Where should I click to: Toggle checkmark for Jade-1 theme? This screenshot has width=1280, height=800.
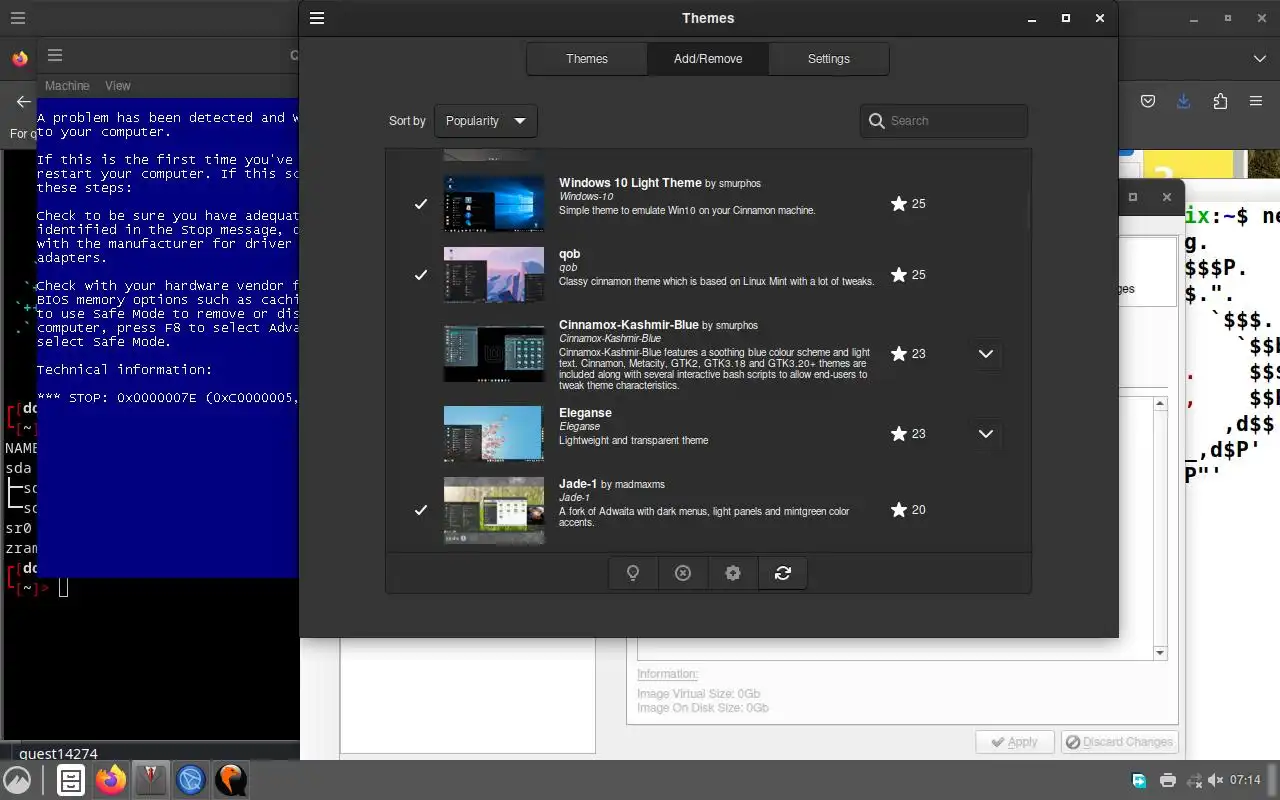(x=421, y=510)
